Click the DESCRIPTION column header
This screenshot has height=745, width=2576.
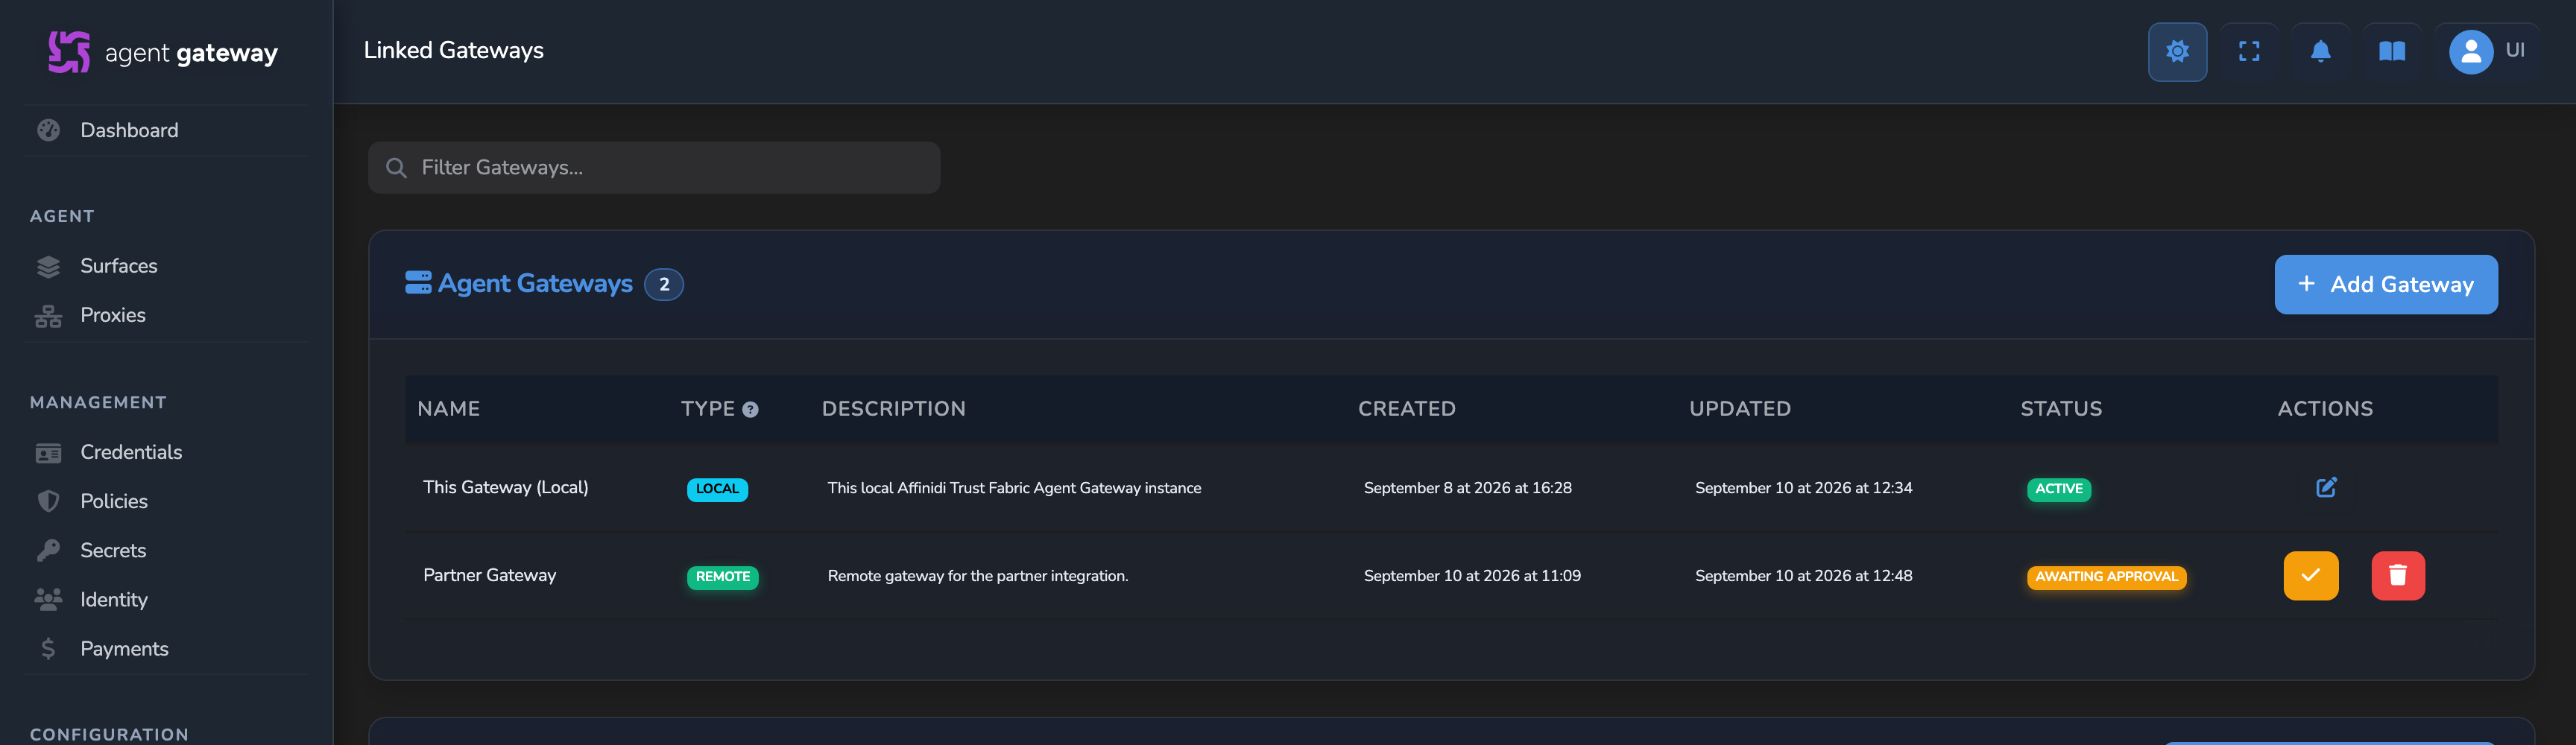[x=893, y=409]
